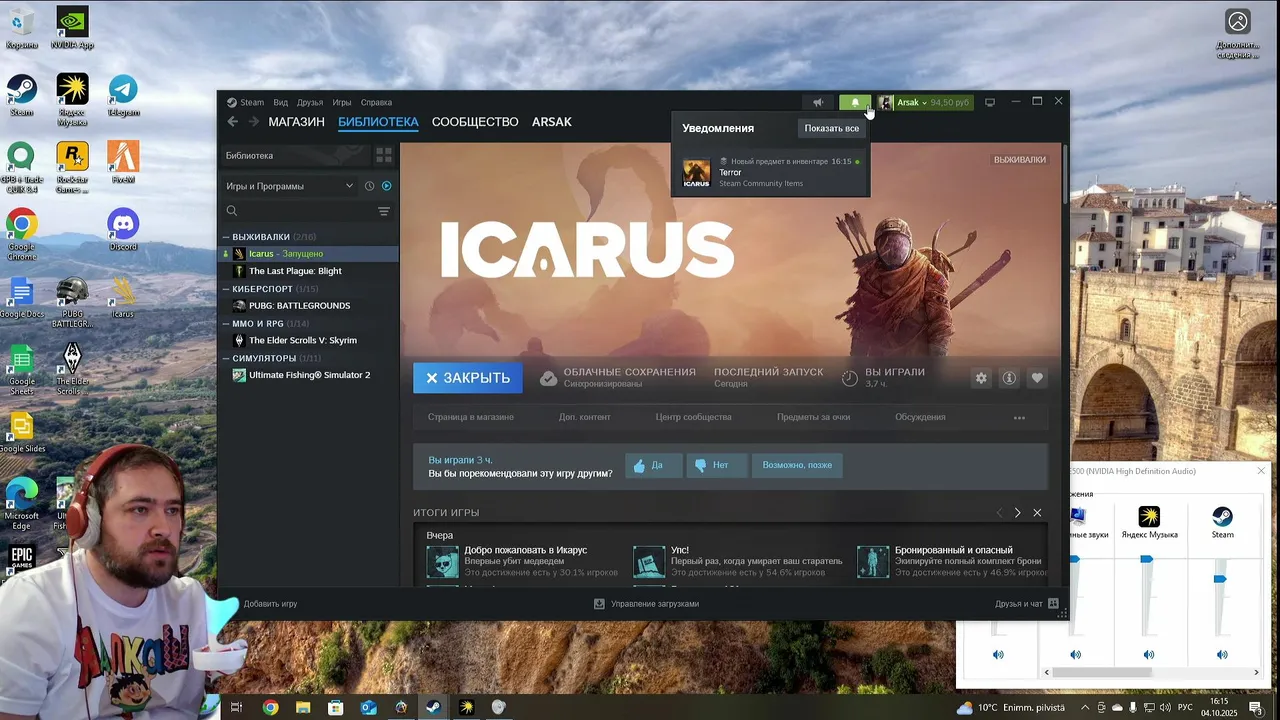
Task: Open the advanced filter options icon
Action: (x=384, y=211)
